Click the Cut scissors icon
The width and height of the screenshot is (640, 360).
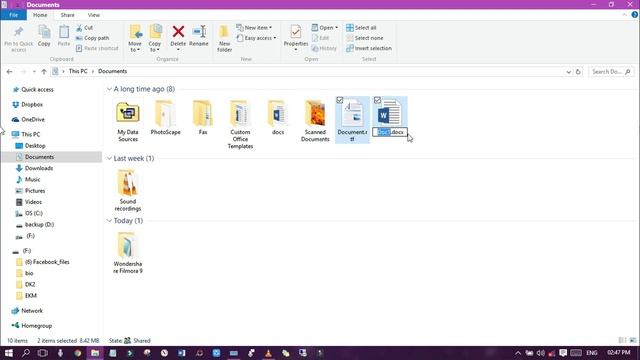(x=79, y=28)
